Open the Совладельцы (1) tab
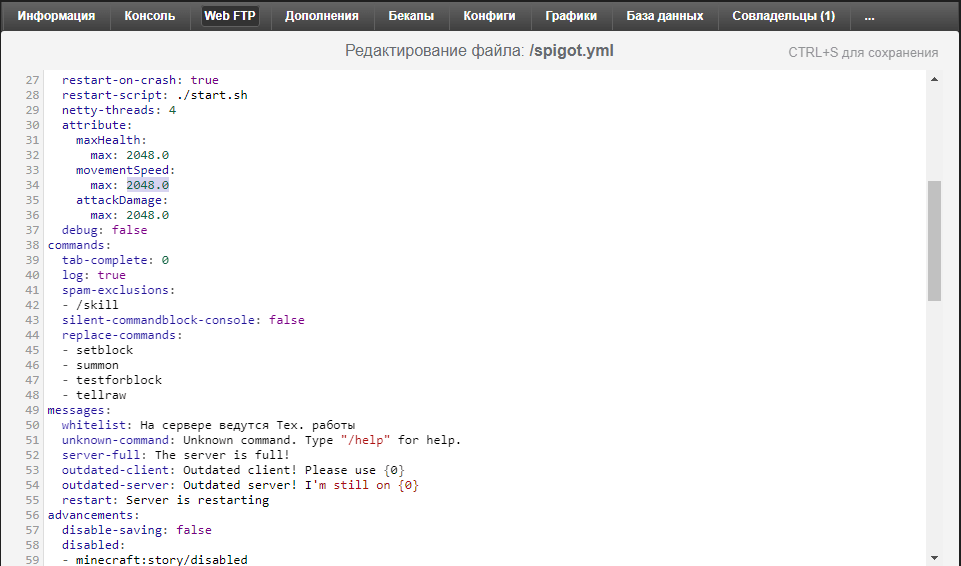Viewport: 961px width, 566px height. coord(783,16)
